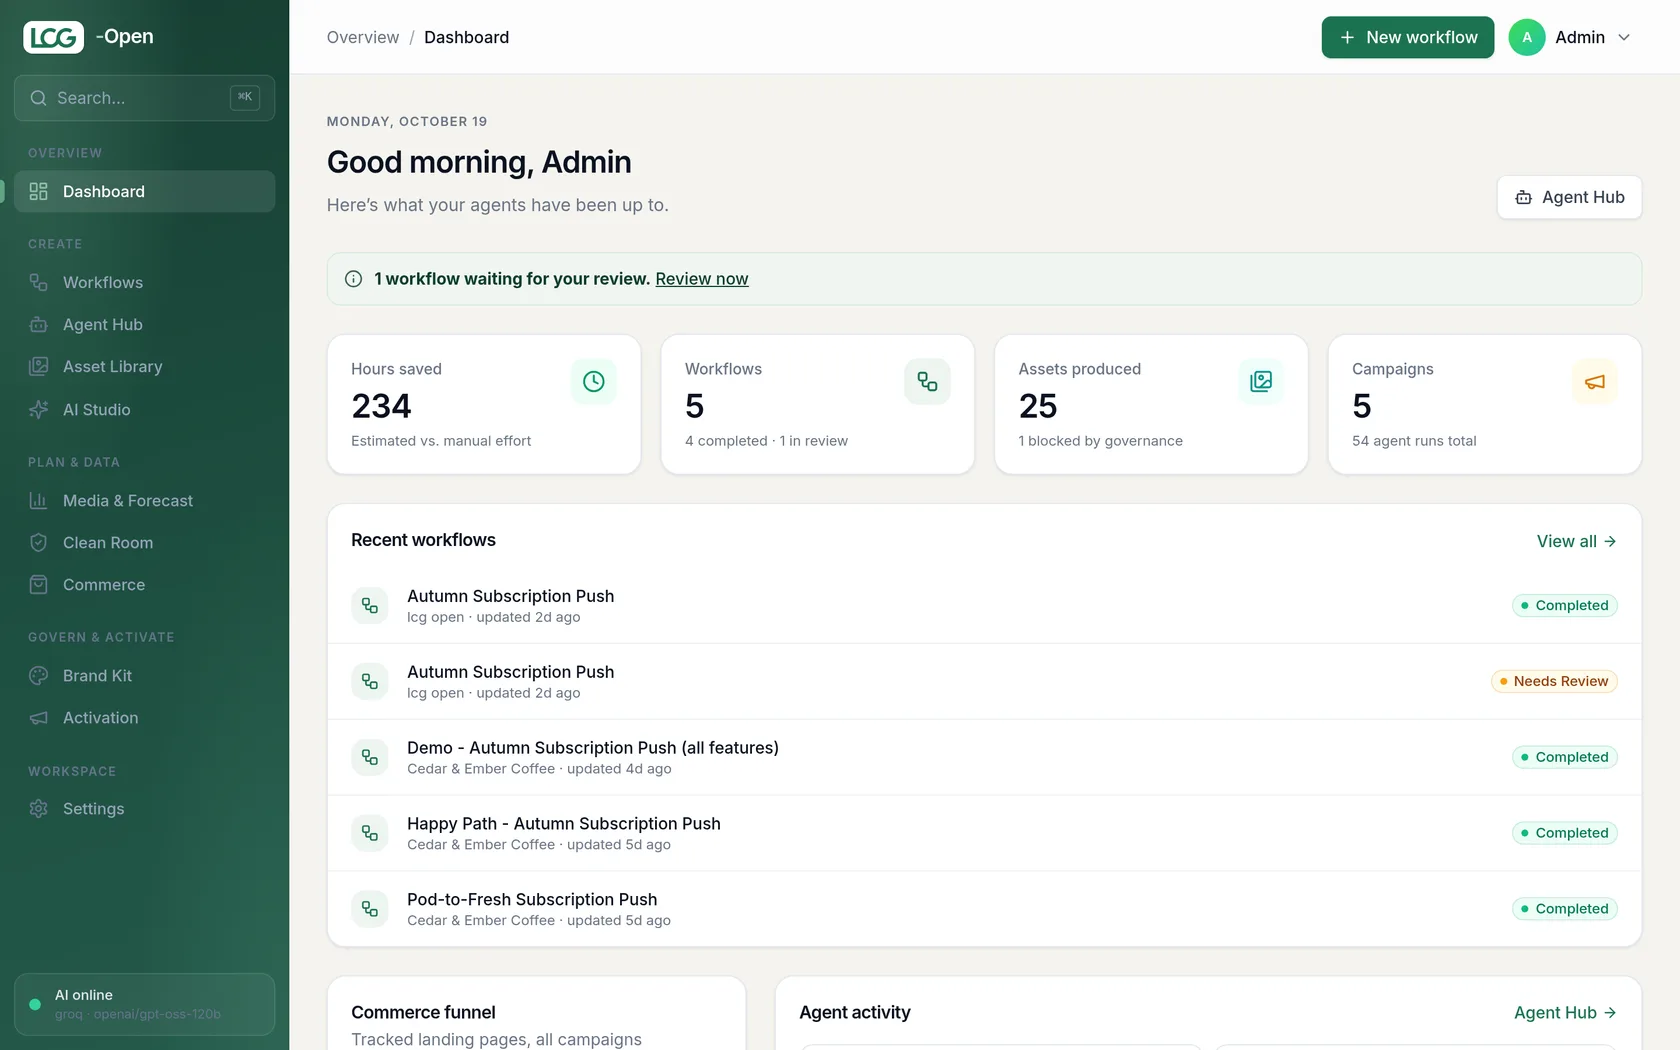The height and width of the screenshot is (1050, 1680).
Task: Go to Agent Hub in the sidebar
Action: pos(144,325)
